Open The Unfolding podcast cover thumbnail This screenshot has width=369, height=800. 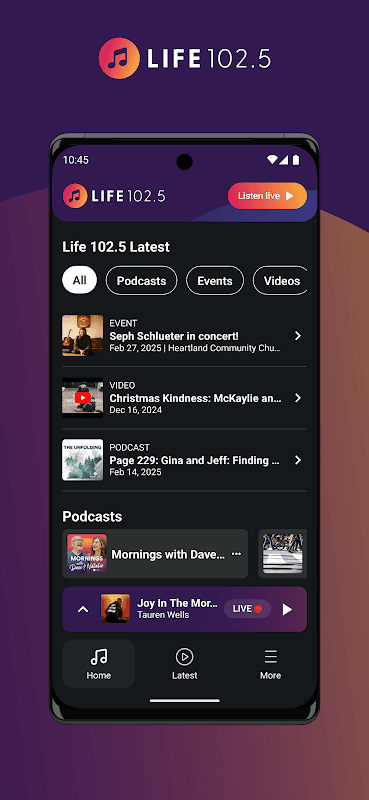coord(83,460)
